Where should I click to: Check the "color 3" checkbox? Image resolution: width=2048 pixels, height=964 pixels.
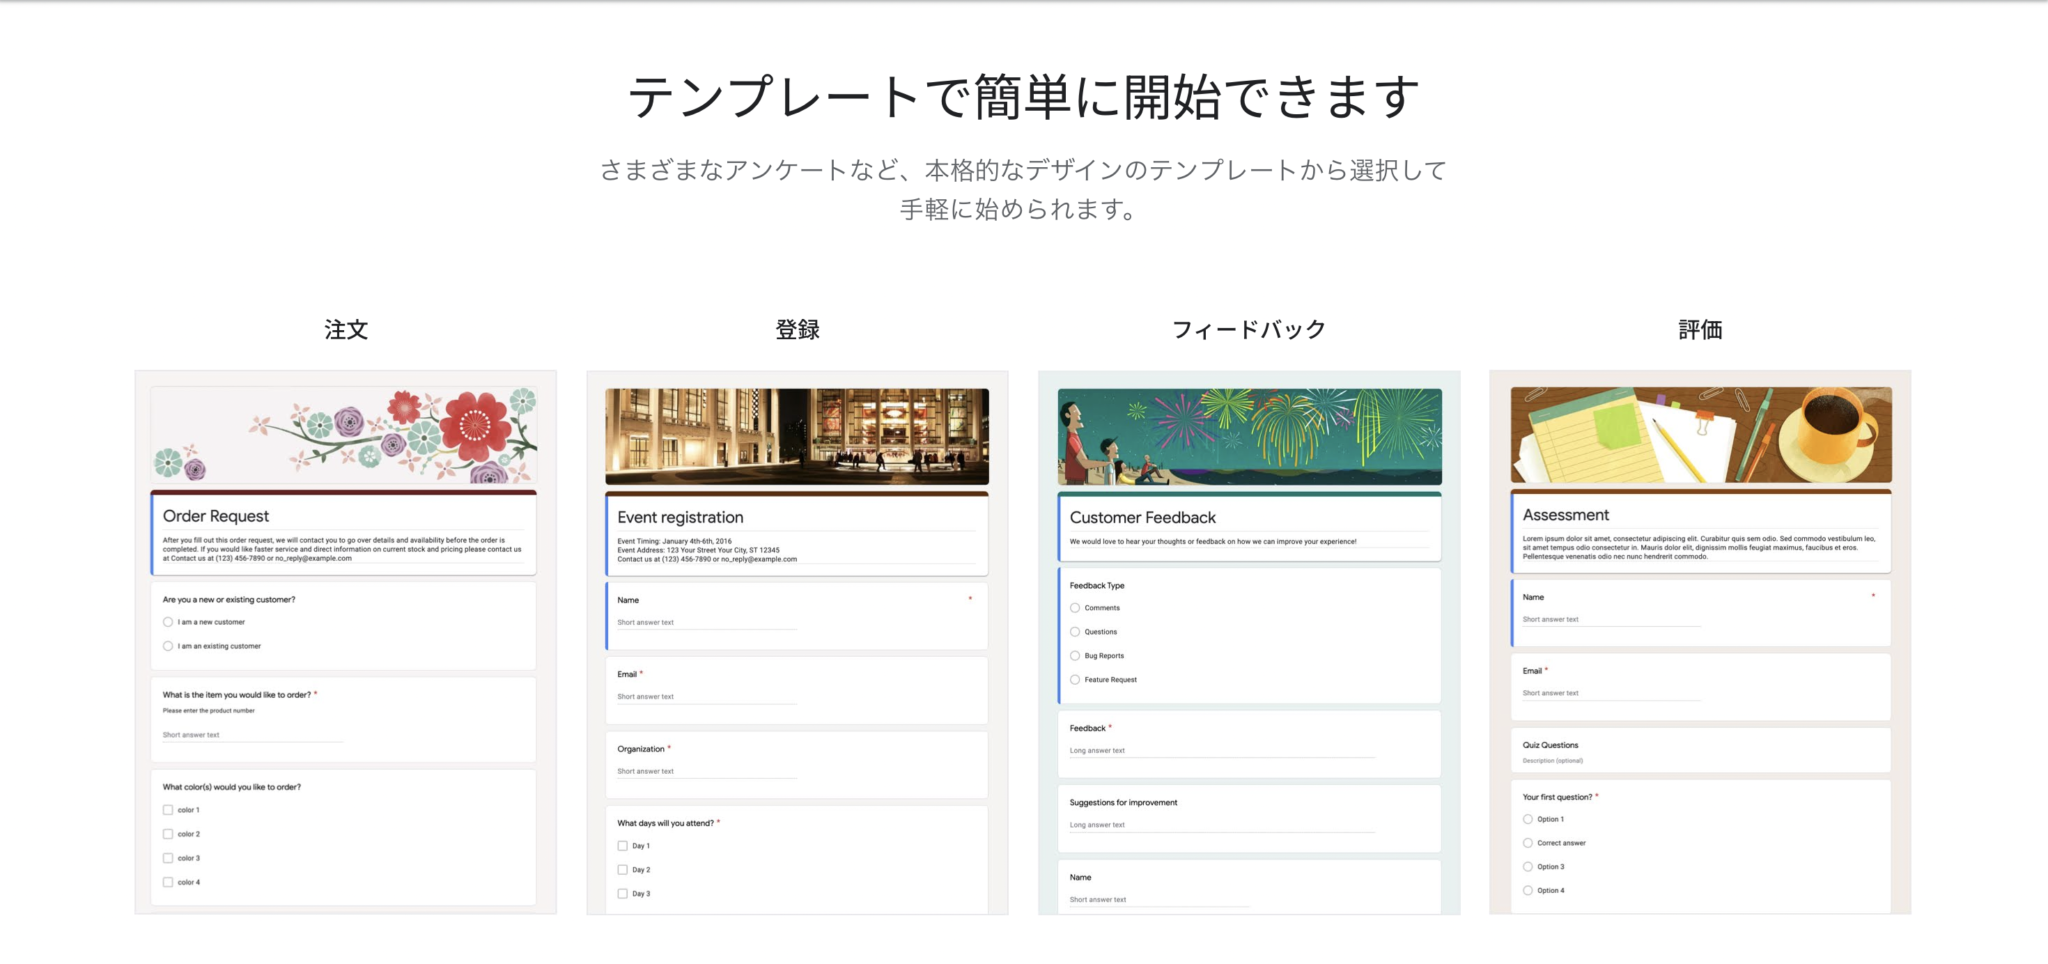coord(167,857)
